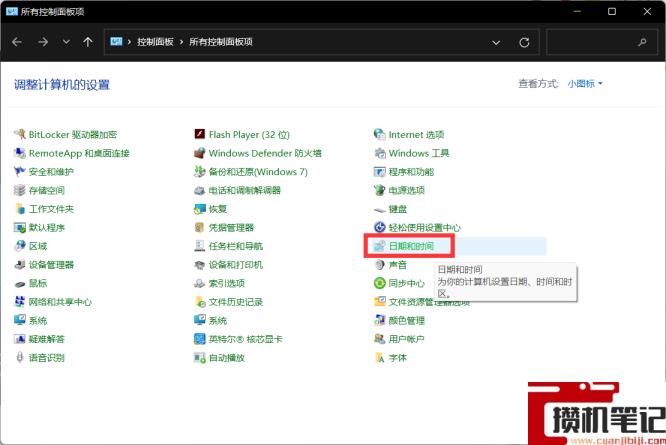Expand chevron before 控制面板 breadcrumb
This screenshot has height=445, width=666.
tap(129, 42)
